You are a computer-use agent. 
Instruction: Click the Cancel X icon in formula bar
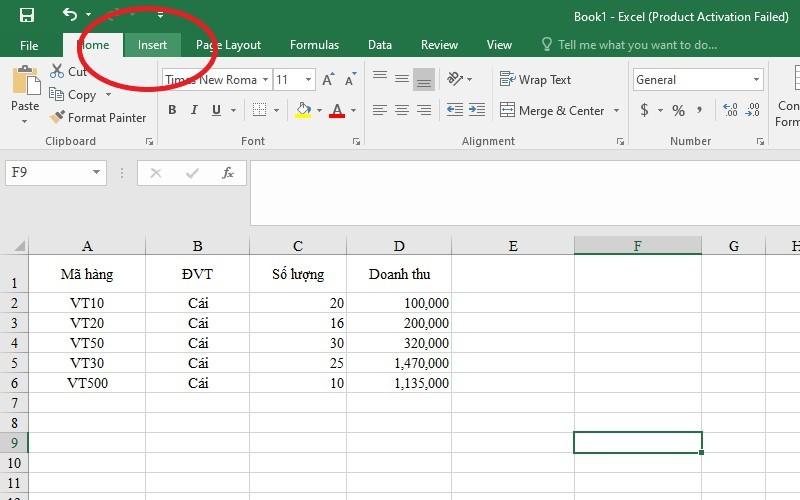[156, 173]
